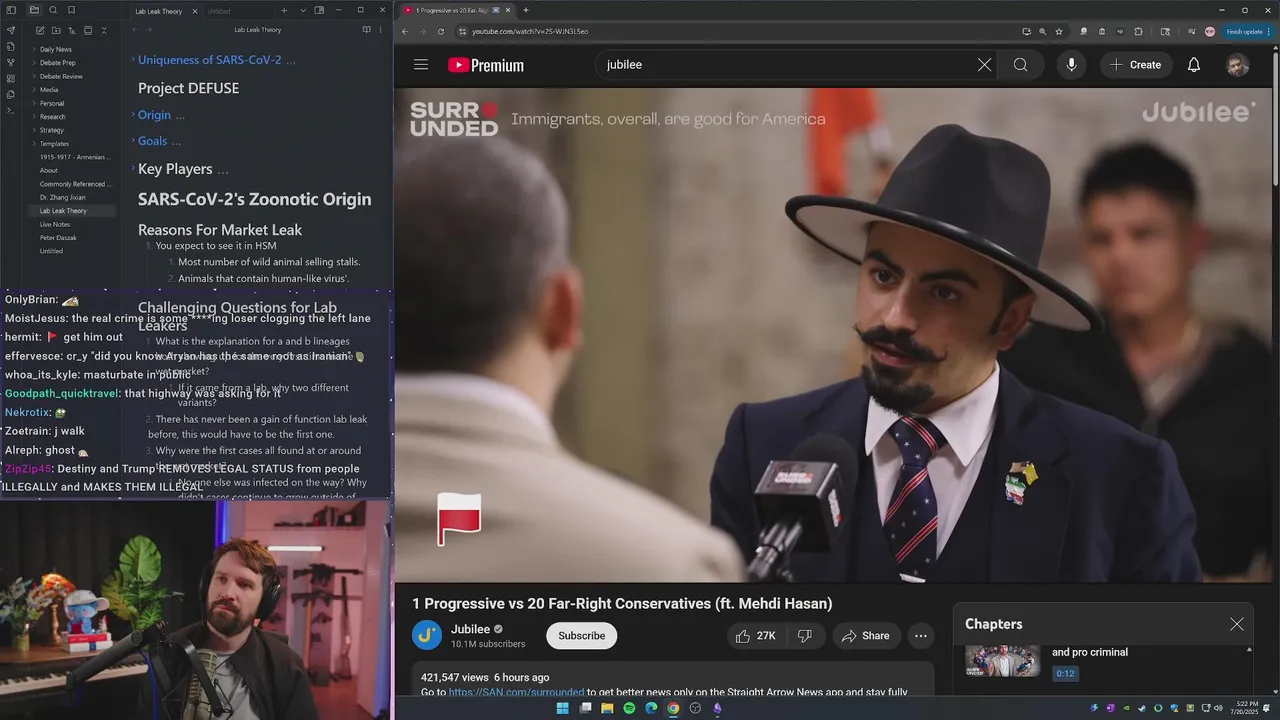Switch to Lab Leak Theory tab
This screenshot has height=720, width=1280.
pyautogui.click(x=159, y=11)
